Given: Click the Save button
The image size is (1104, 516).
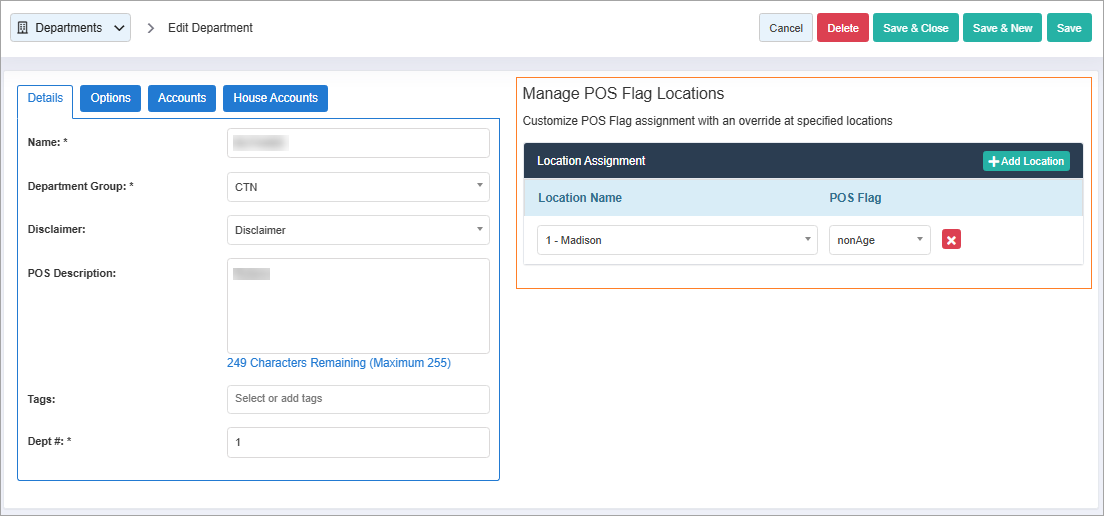Looking at the screenshot, I should (1069, 28).
